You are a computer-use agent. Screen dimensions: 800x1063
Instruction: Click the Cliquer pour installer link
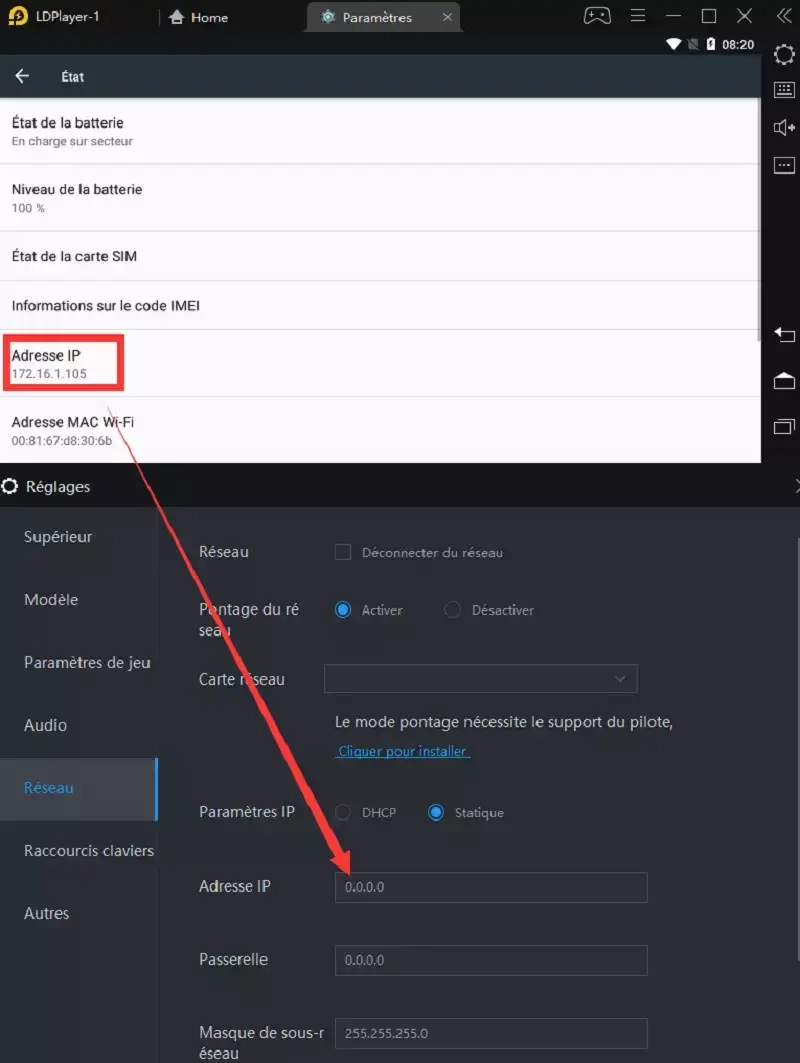click(403, 751)
